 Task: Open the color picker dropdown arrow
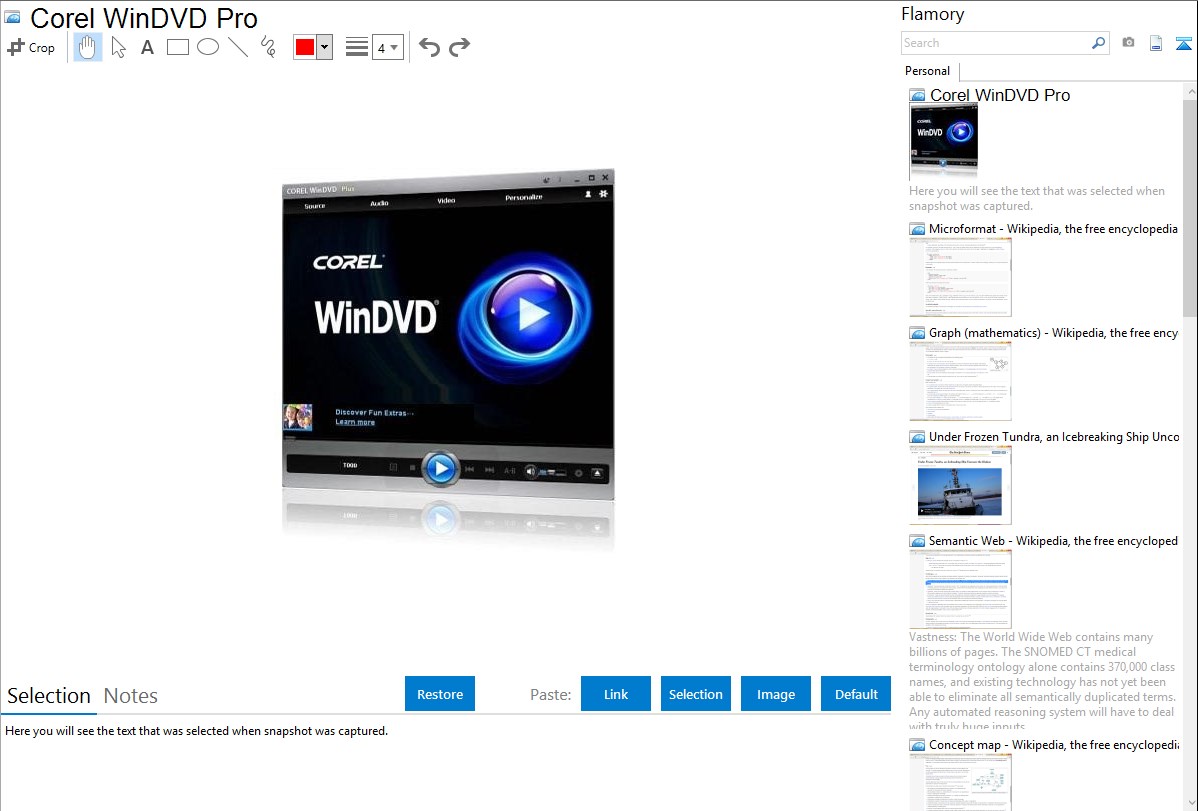click(x=325, y=47)
